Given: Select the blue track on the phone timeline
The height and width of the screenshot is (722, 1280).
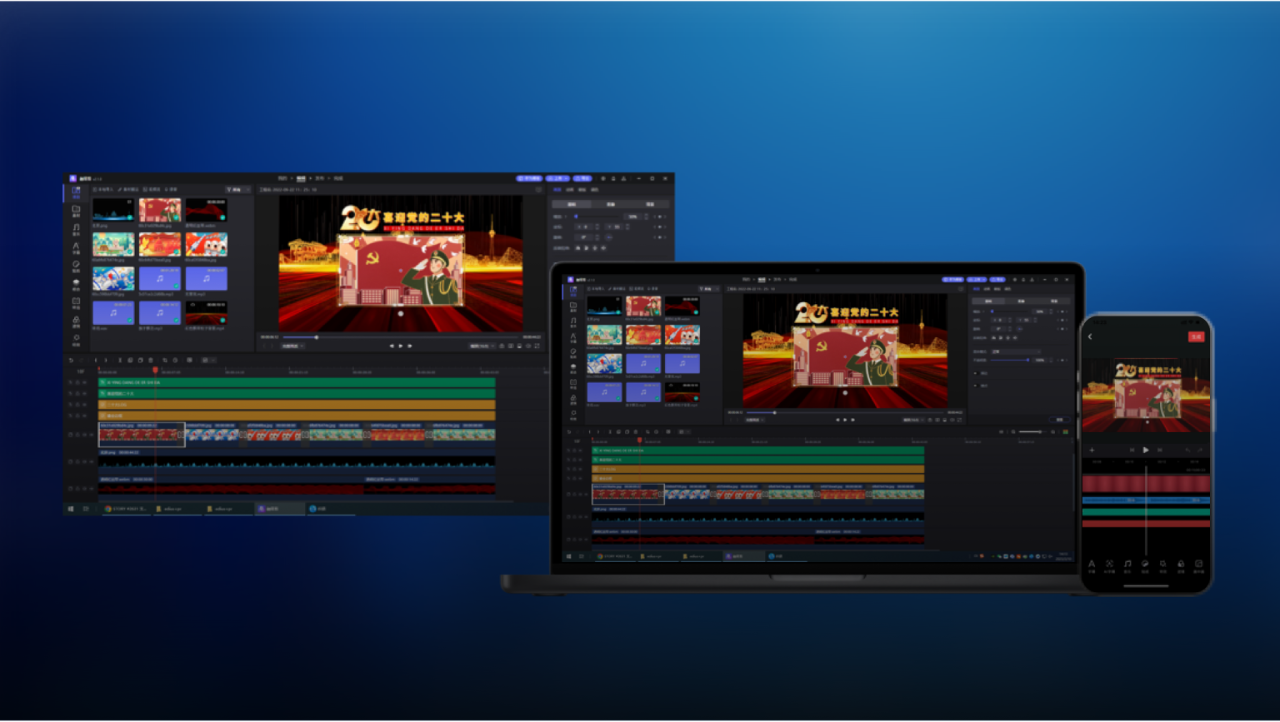Looking at the screenshot, I should pos(1146,500).
